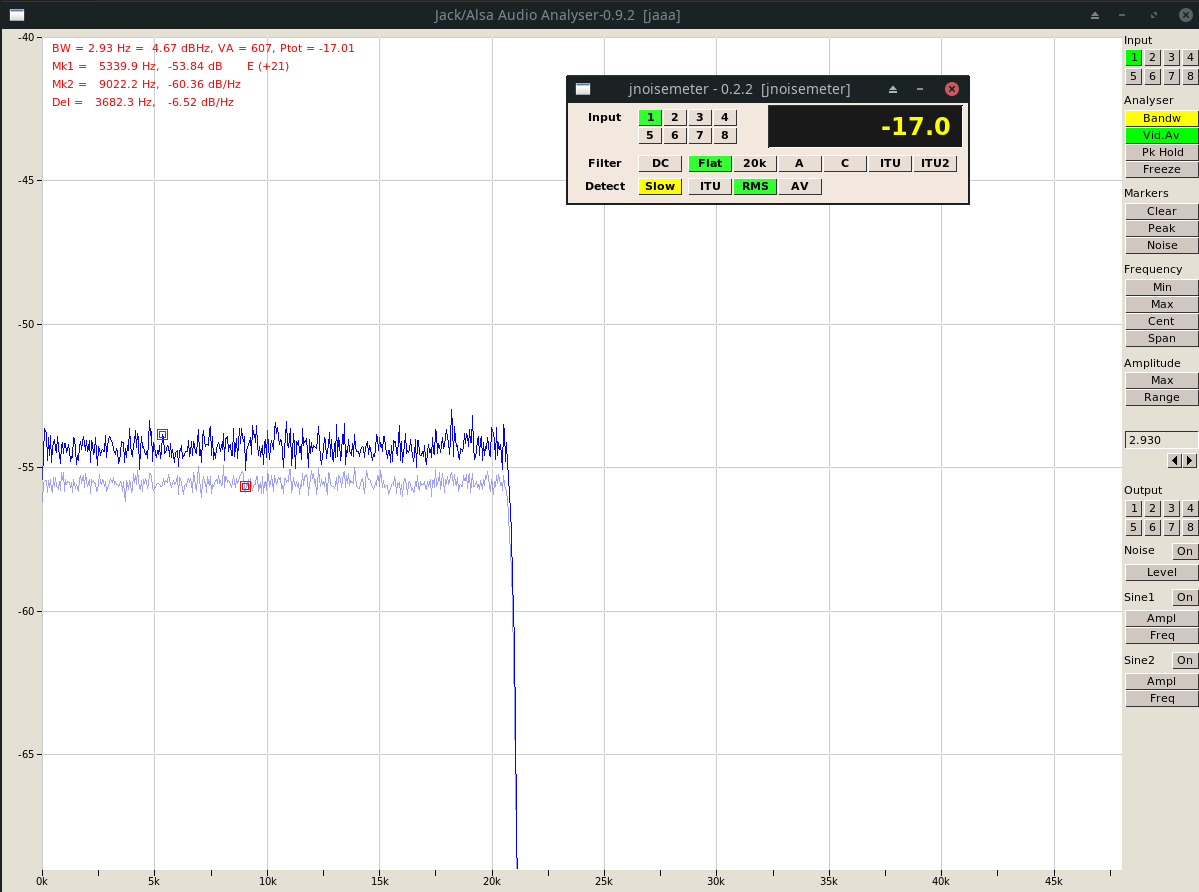The image size is (1199, 892).
Task: Turn Sine1 generator On
Action: [1184, 598]
